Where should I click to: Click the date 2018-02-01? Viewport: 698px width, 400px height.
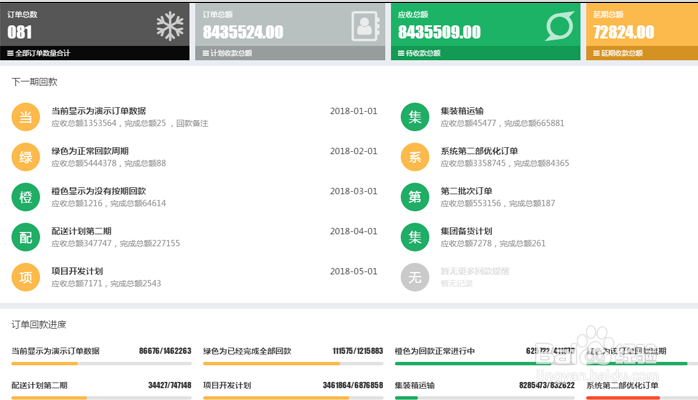click(x=353, y=151)
